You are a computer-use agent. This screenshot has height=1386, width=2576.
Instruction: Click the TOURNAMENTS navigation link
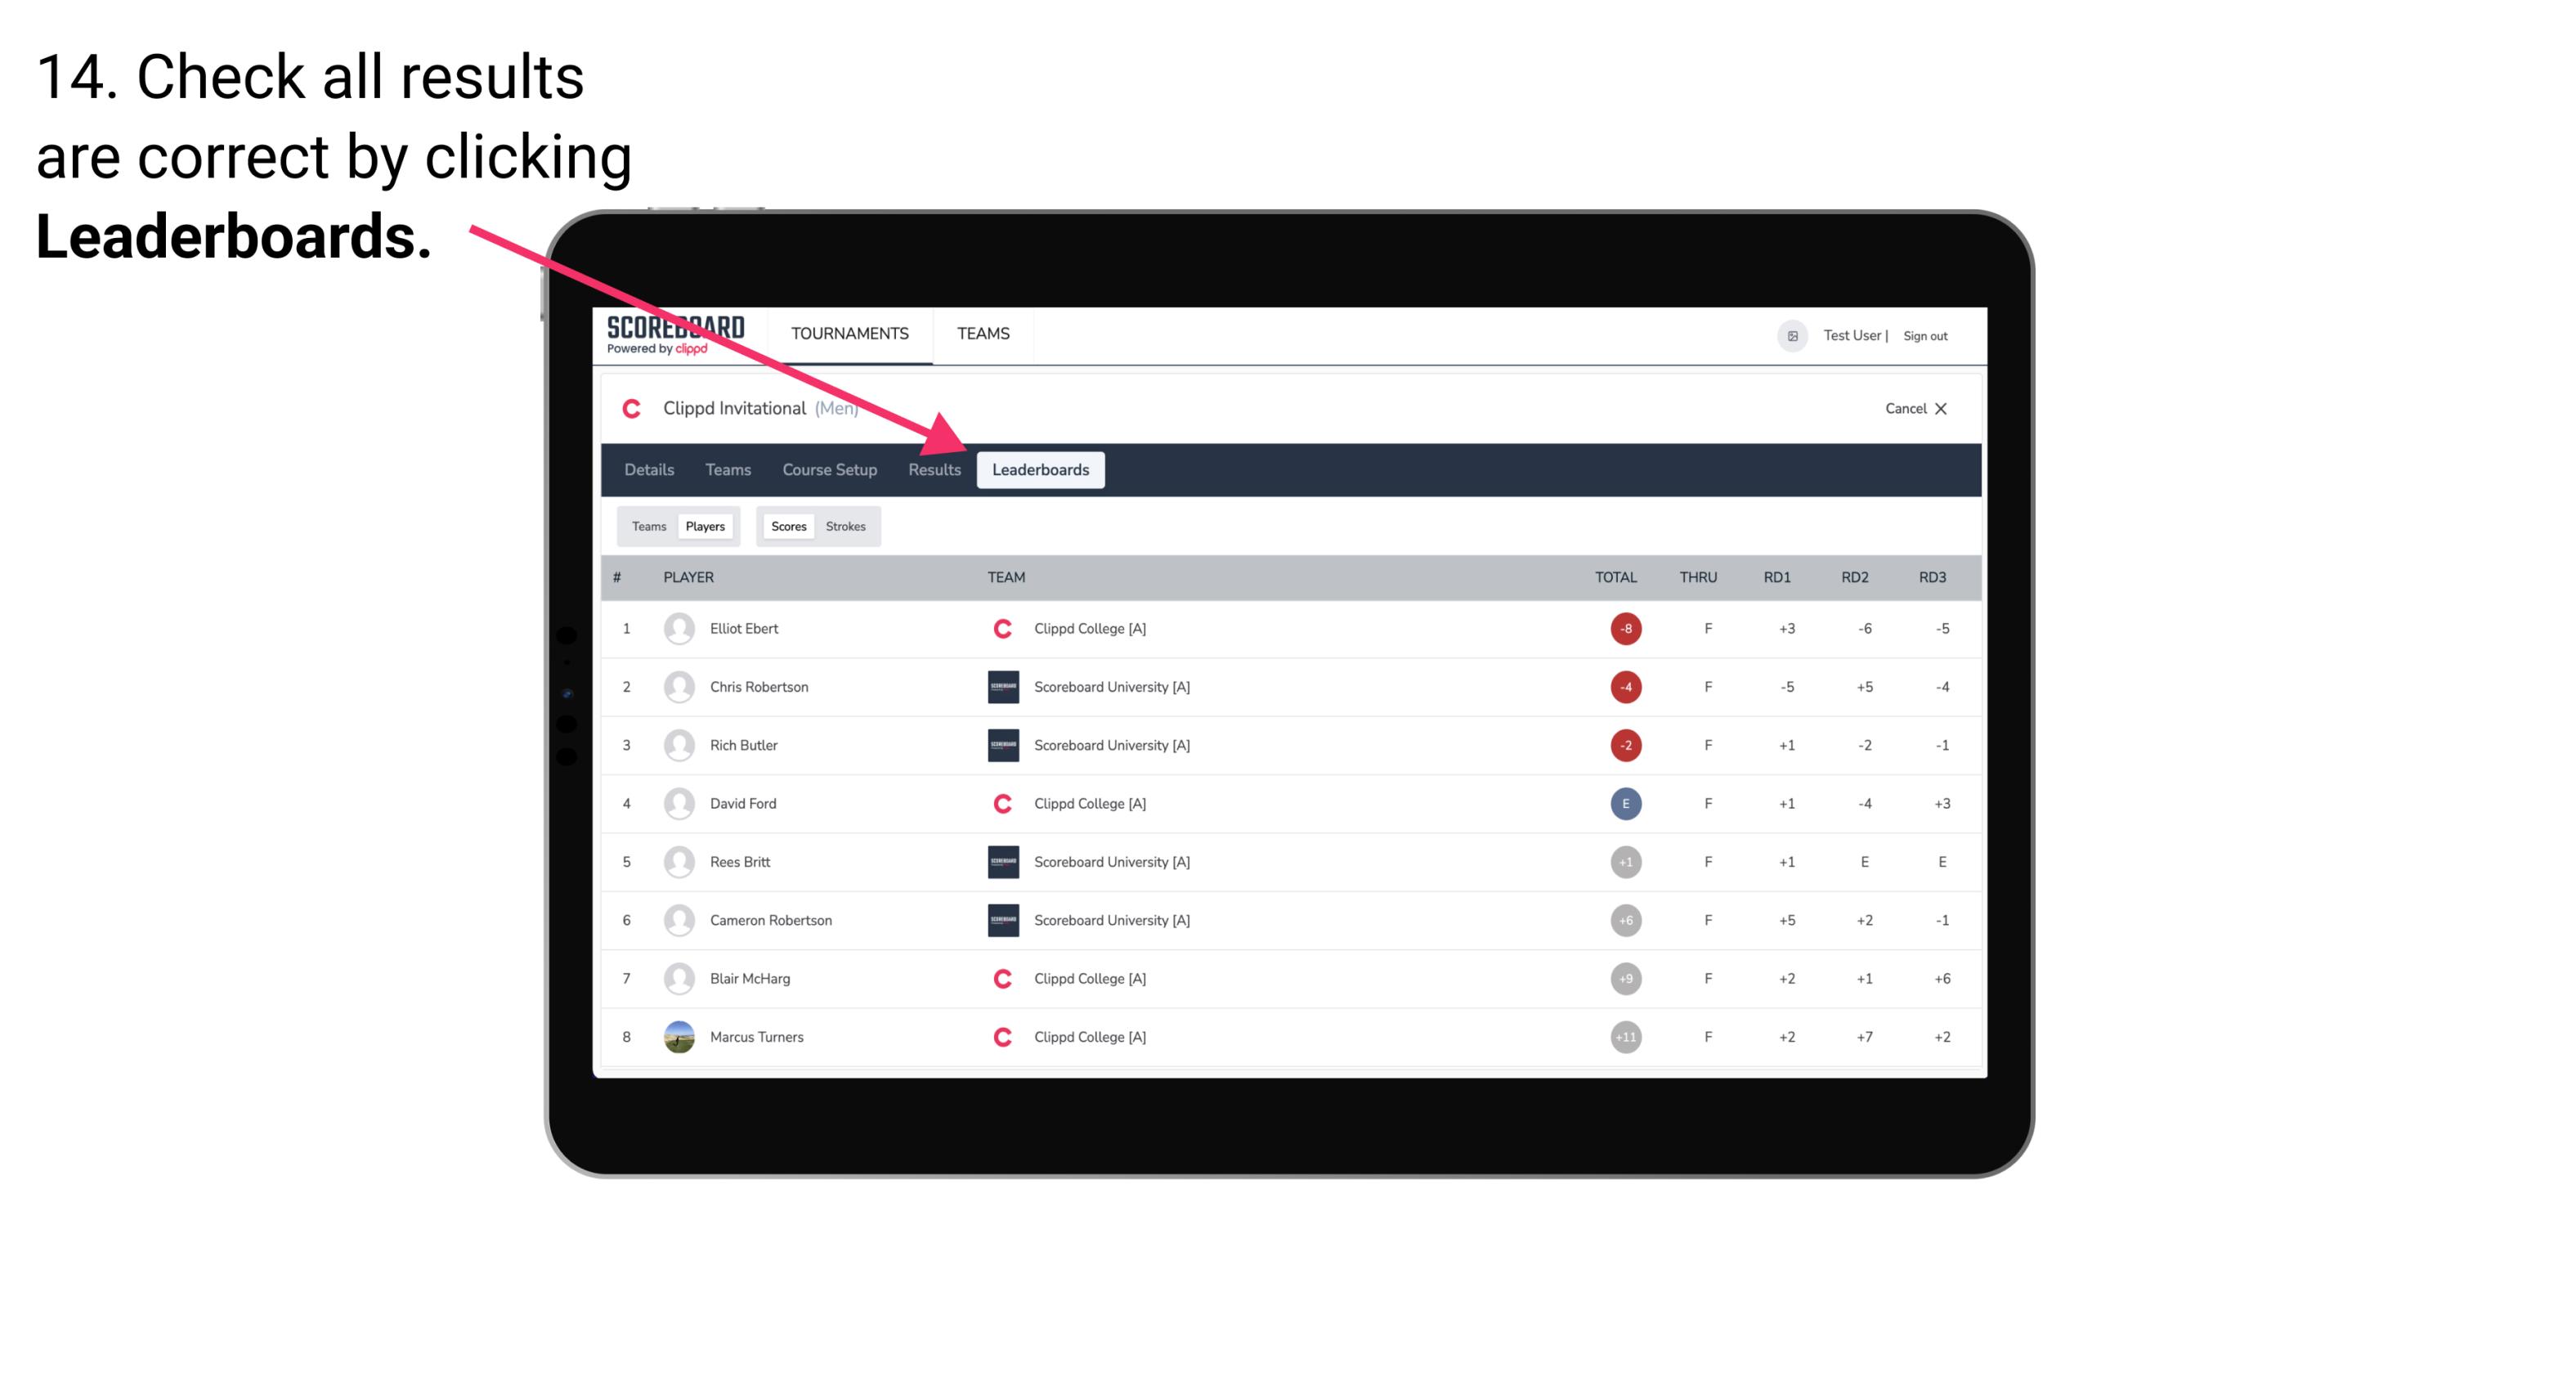point(851,333)
